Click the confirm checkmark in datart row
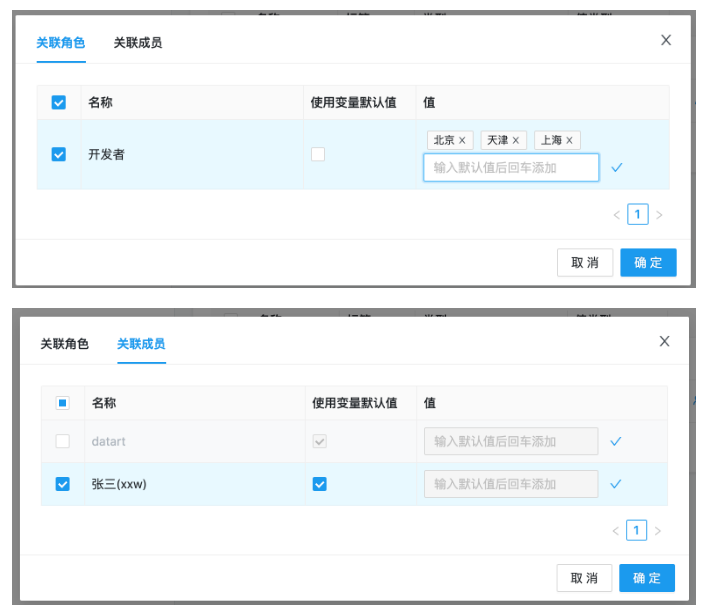The height and width of the screenshot is (612, 706). pos(616,441)
